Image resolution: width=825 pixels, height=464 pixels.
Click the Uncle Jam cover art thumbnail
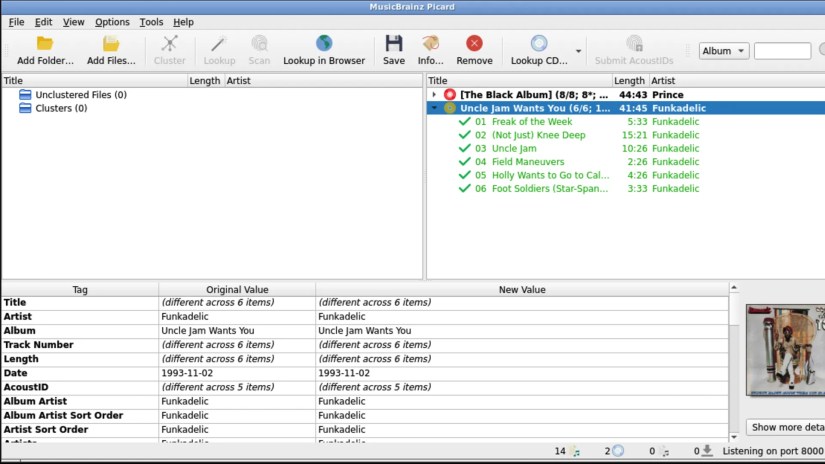[x=786, y=350]
